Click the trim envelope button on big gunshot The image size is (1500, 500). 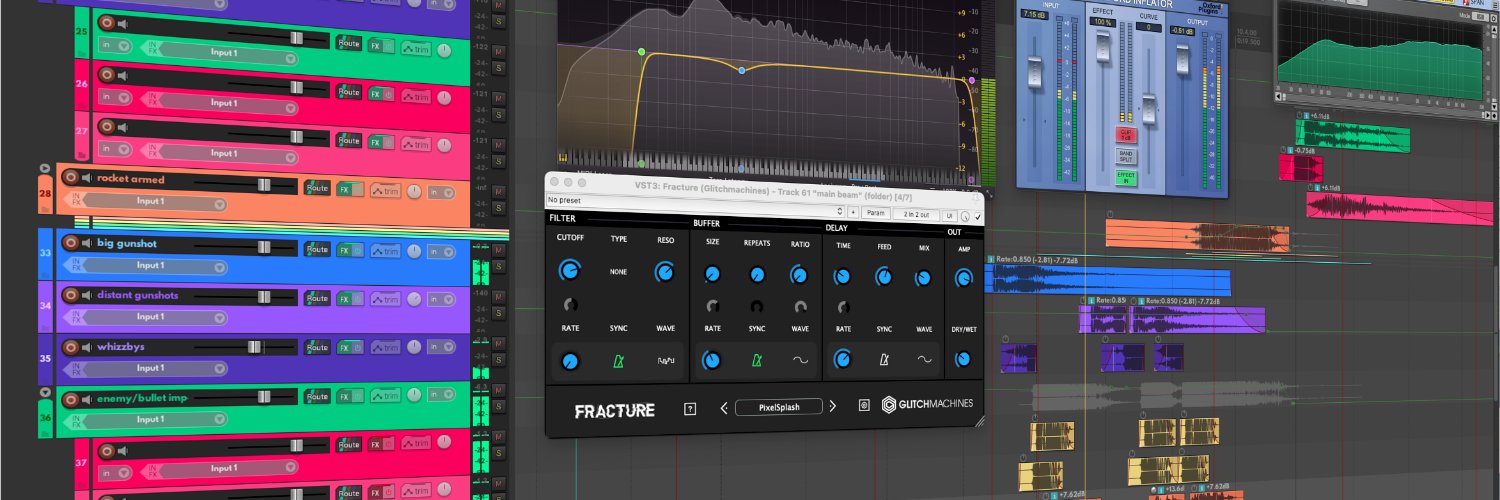pyautogui.click(x=385, y=249)
